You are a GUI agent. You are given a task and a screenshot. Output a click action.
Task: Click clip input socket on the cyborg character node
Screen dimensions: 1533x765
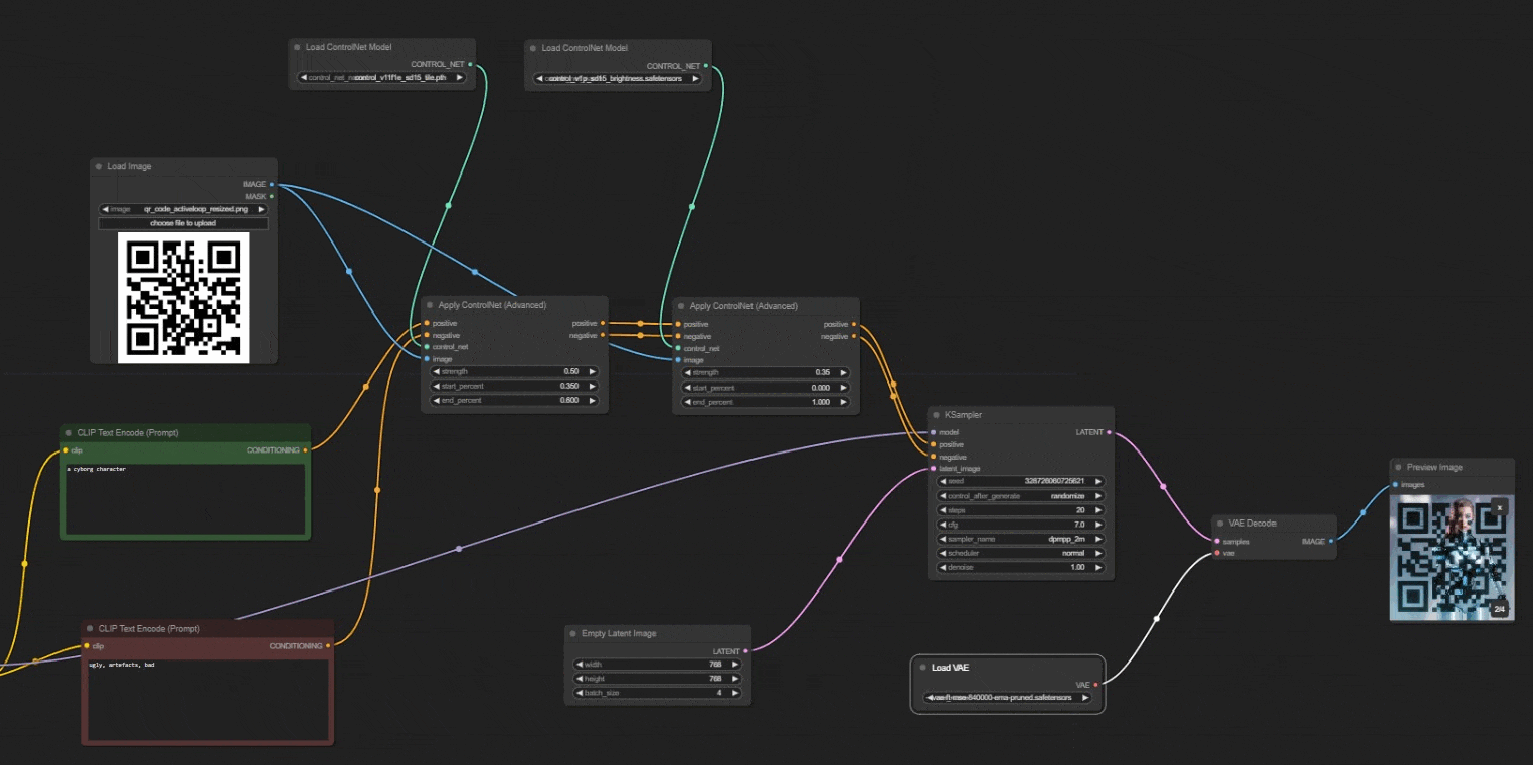tap(66, 451)
